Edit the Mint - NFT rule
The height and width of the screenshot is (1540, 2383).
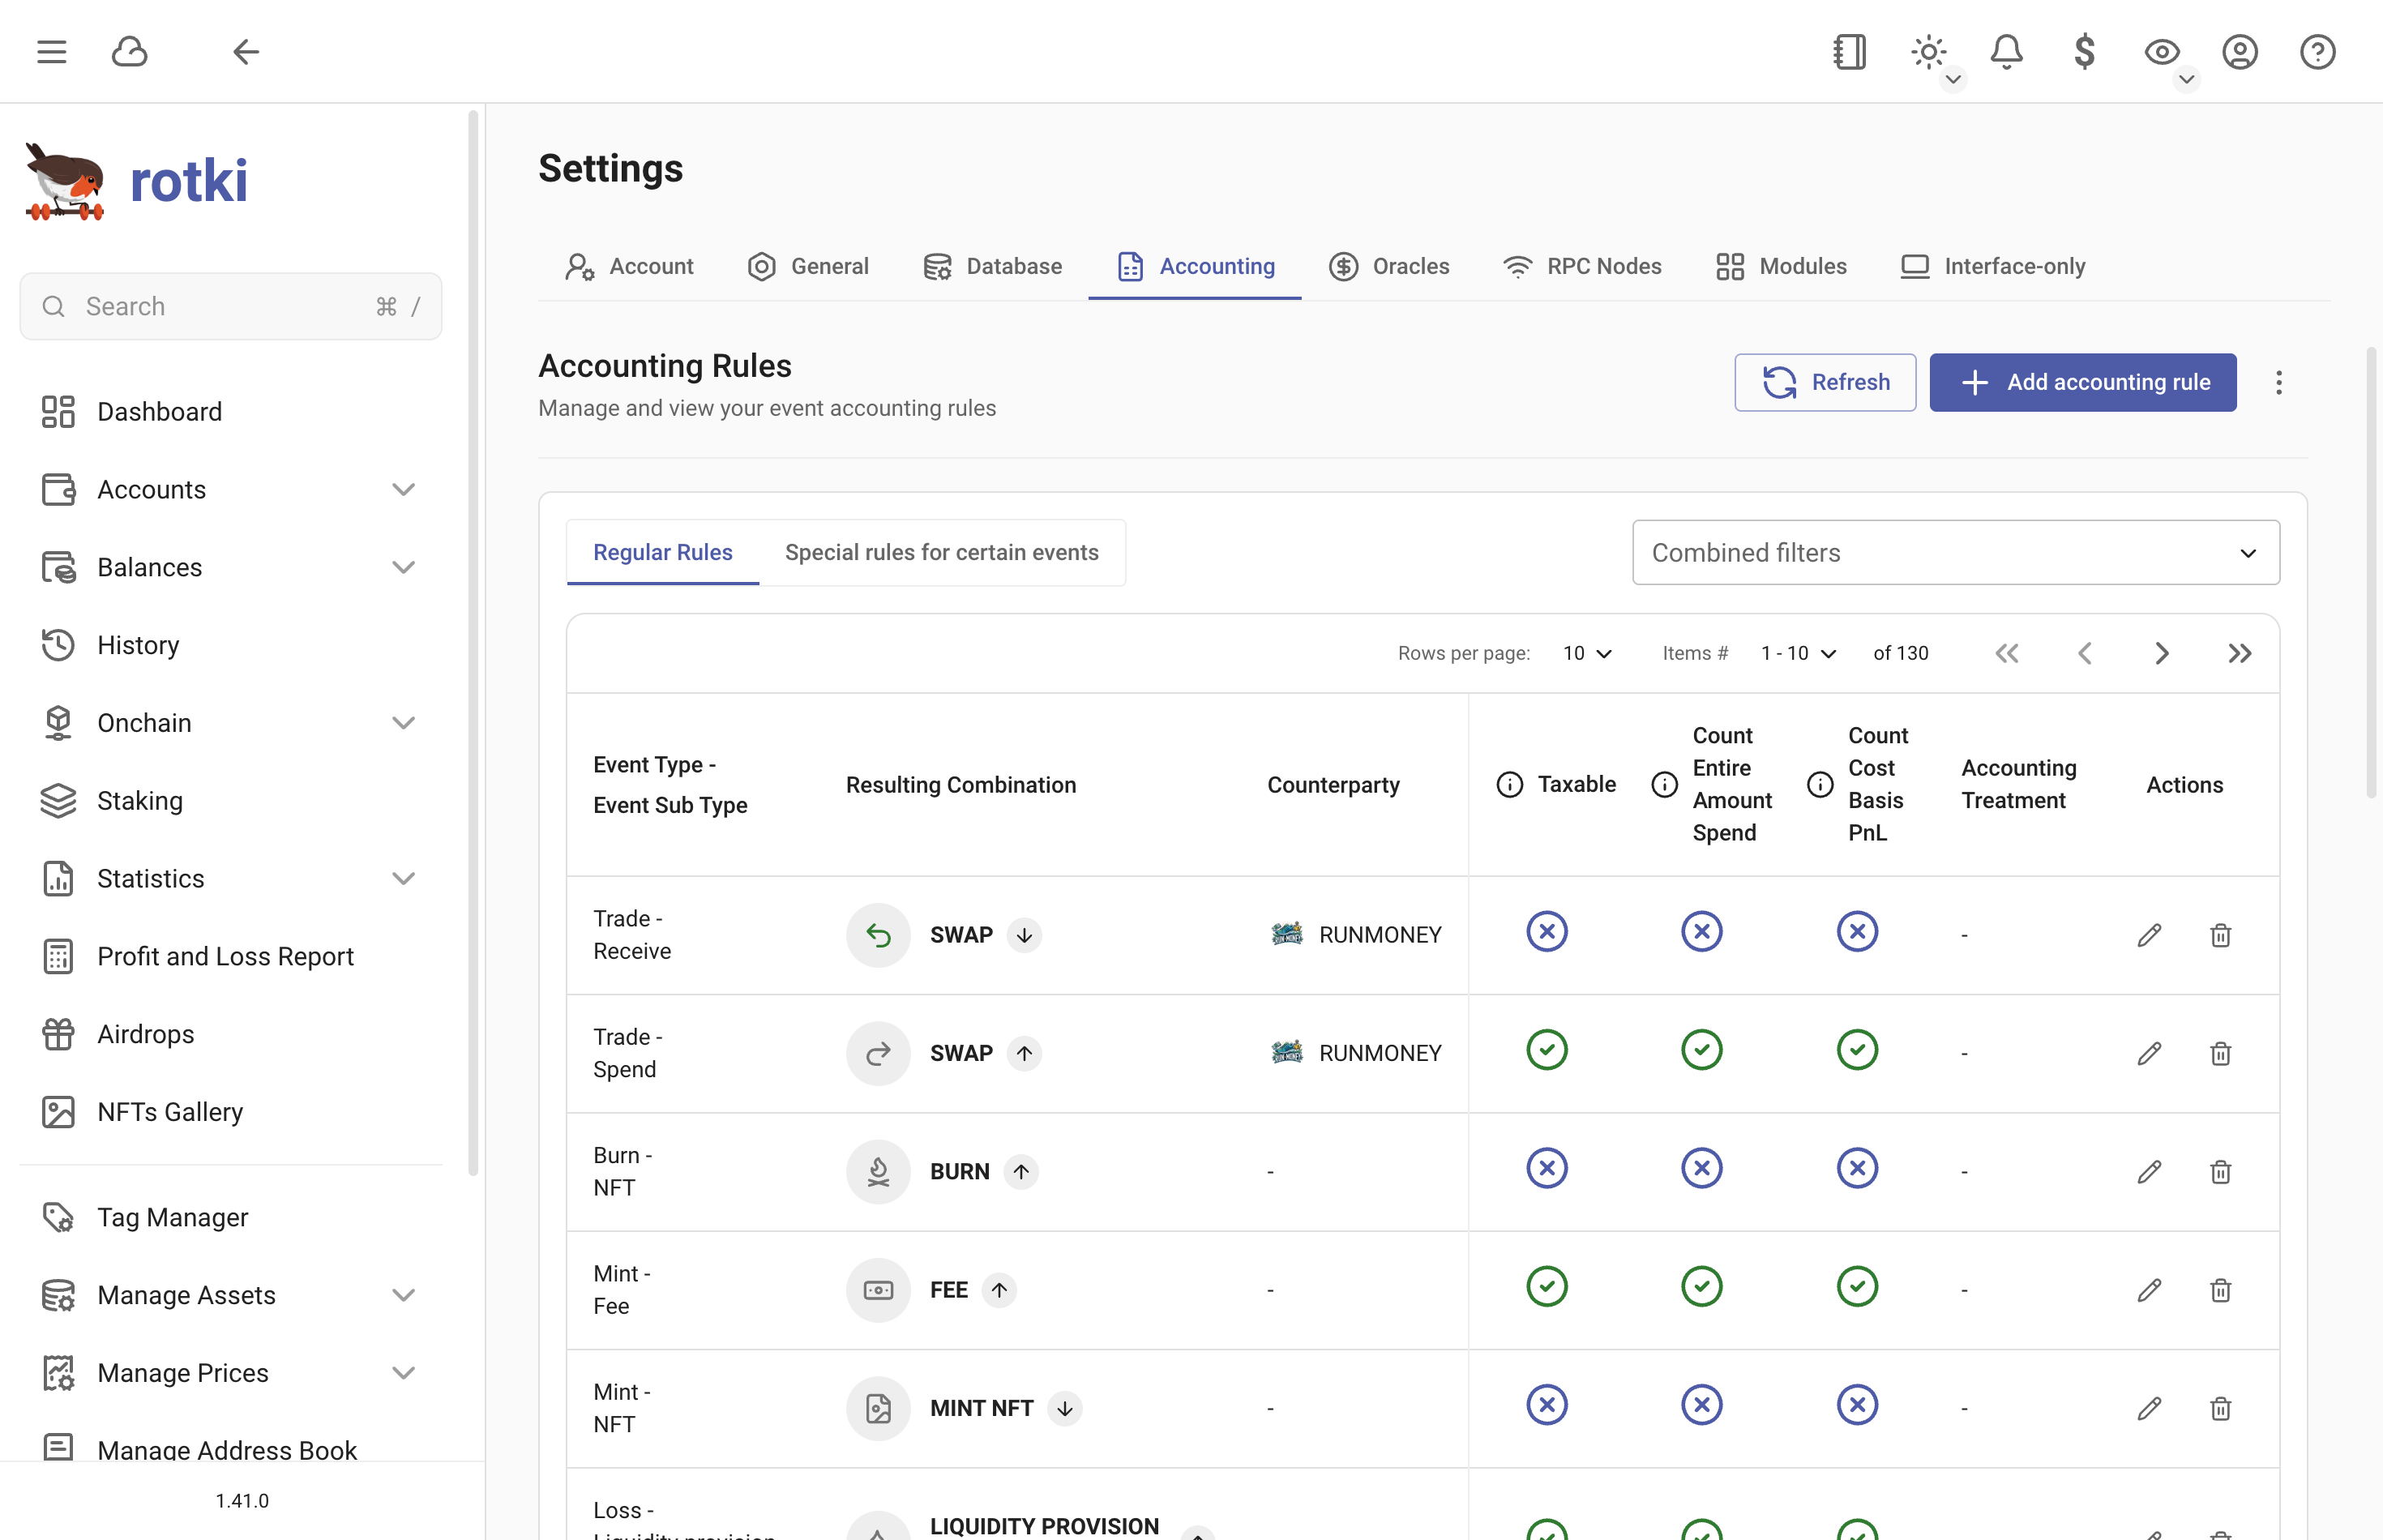(x=2150, y=1408)
